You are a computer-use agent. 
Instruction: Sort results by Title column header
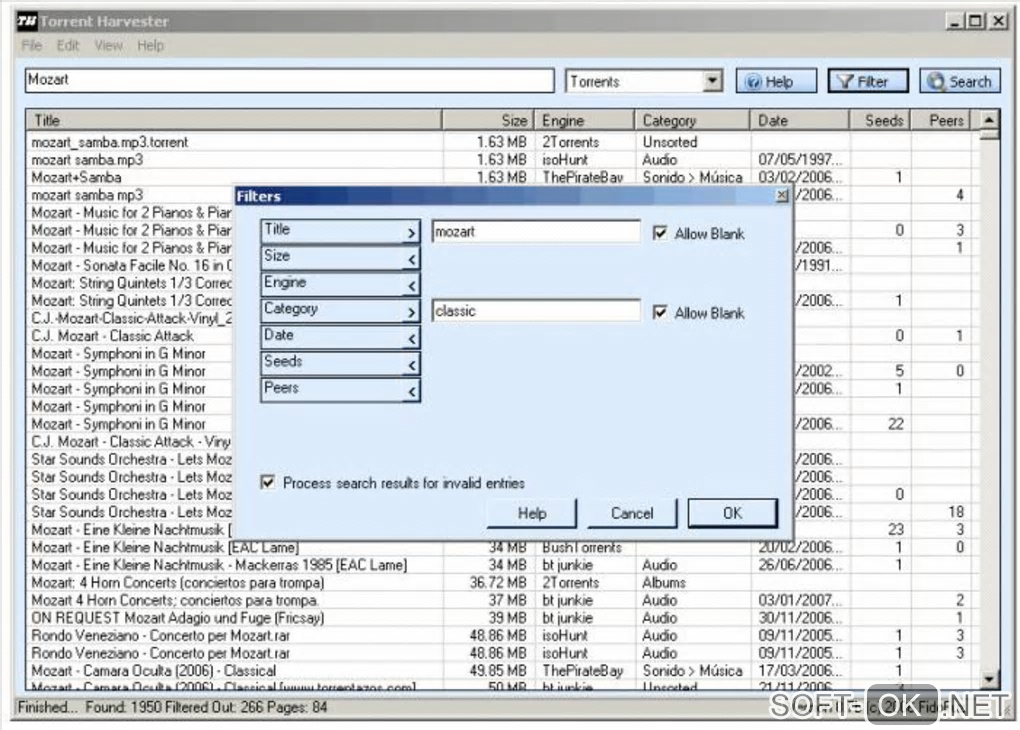(234, 120)
